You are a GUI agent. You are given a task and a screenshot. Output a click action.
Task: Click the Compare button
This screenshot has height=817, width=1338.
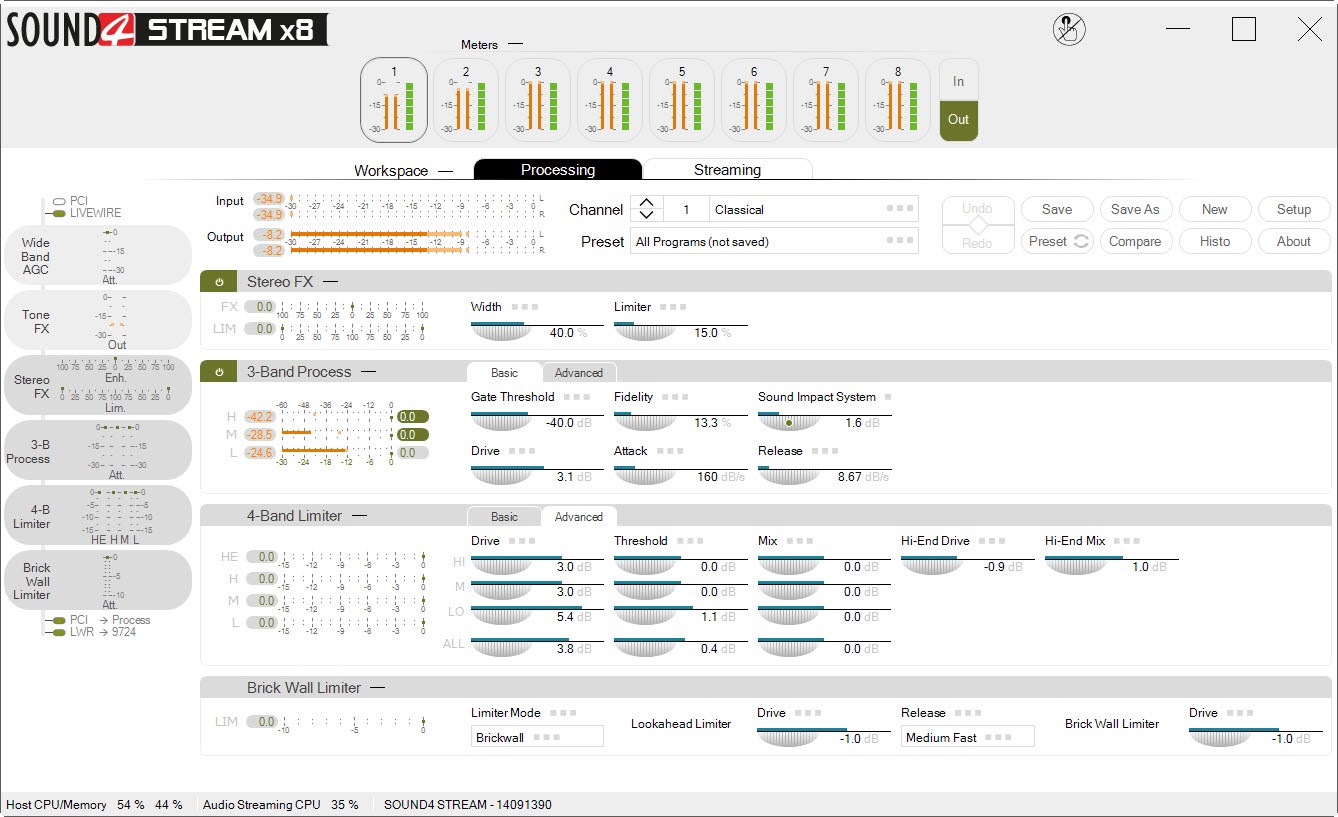point(1135,241)
